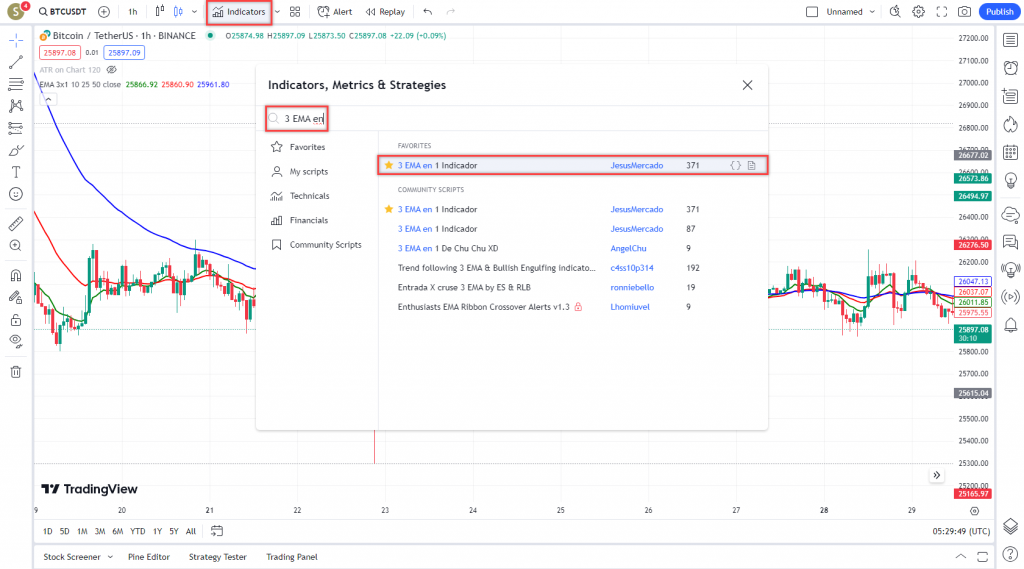
Task: Publish the chart idea
Action: coord(999,12)
